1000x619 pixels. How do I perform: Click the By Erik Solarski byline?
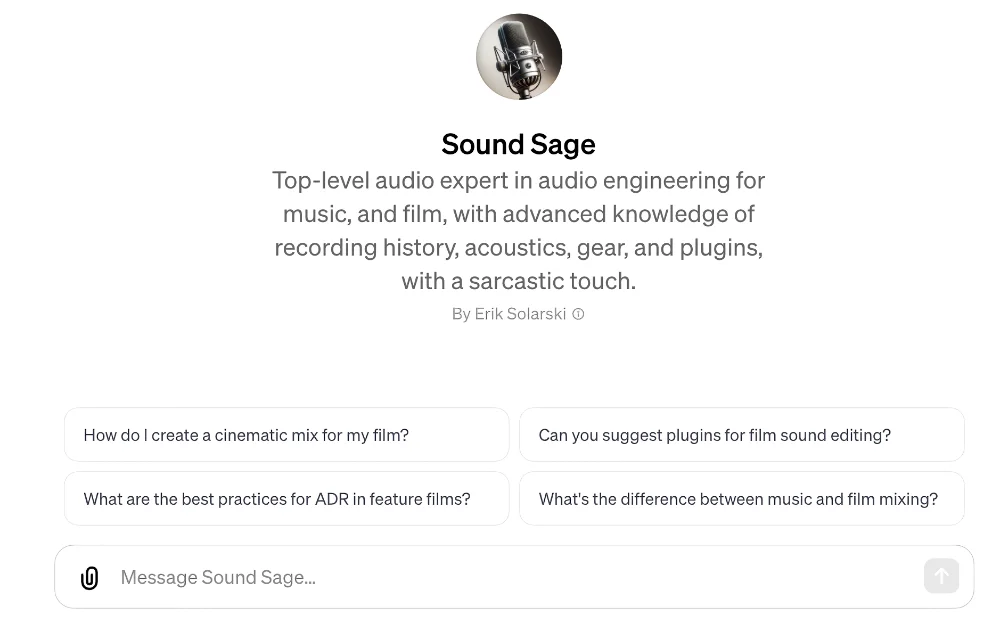pos(509,313)
